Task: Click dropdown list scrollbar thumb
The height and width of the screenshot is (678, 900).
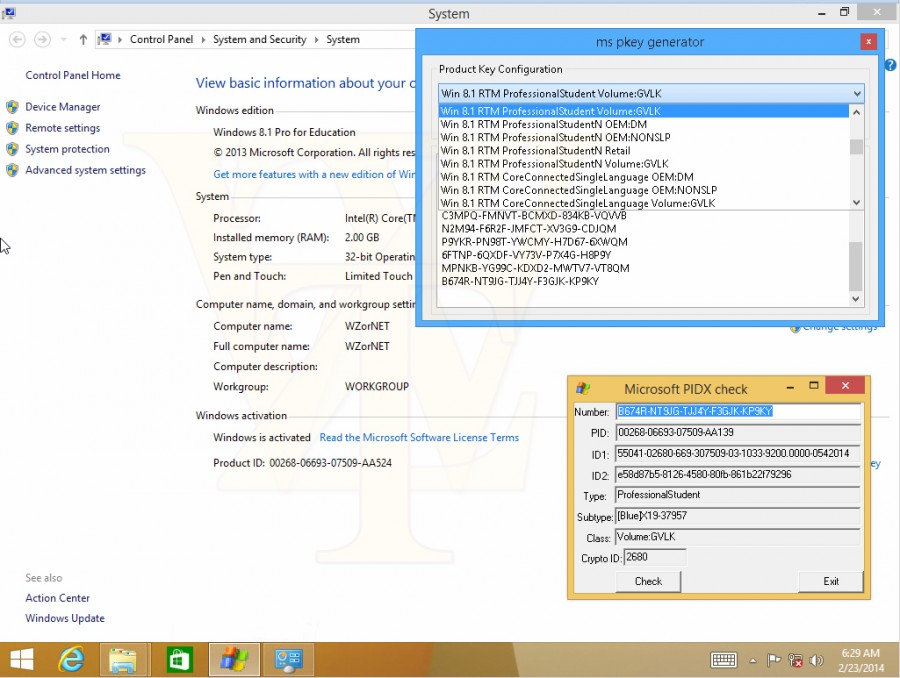Action: click(856, 147)
